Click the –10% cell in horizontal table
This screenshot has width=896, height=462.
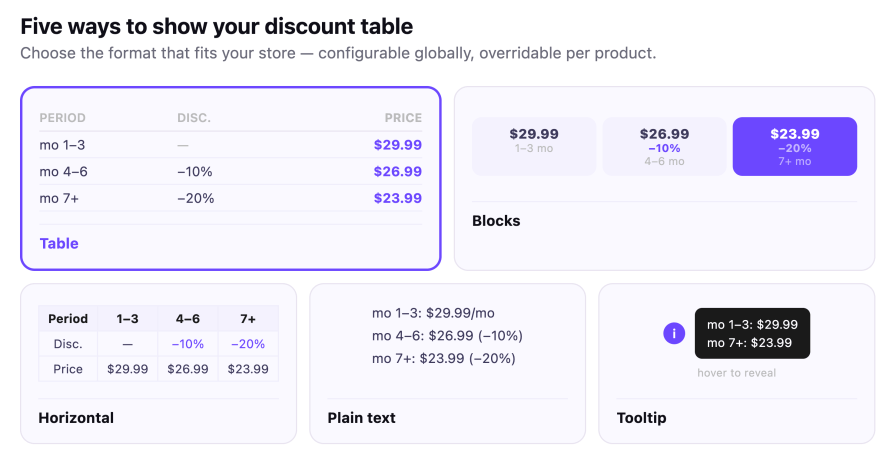coord(187,344)
